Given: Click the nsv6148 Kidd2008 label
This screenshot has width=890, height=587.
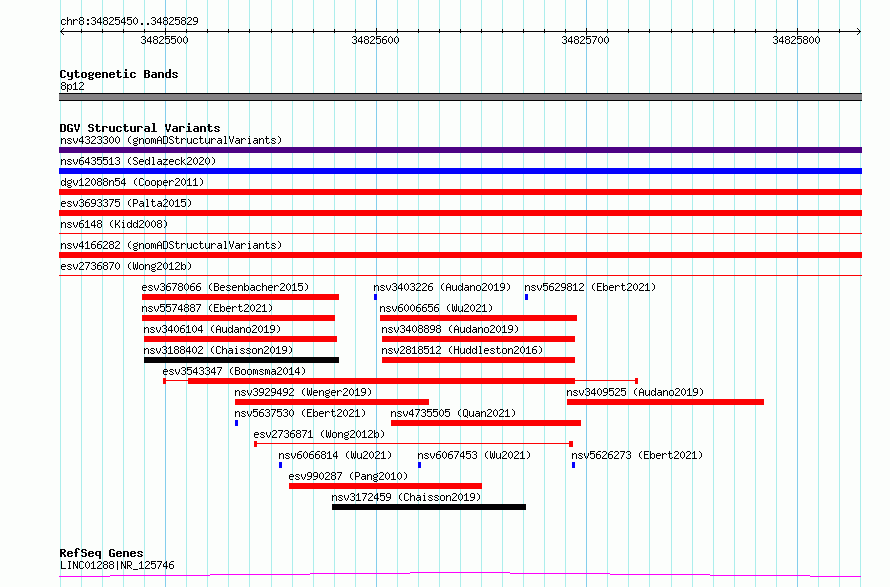Looking at the screenshot, I should pyautogui.click(x=114, y=224).
